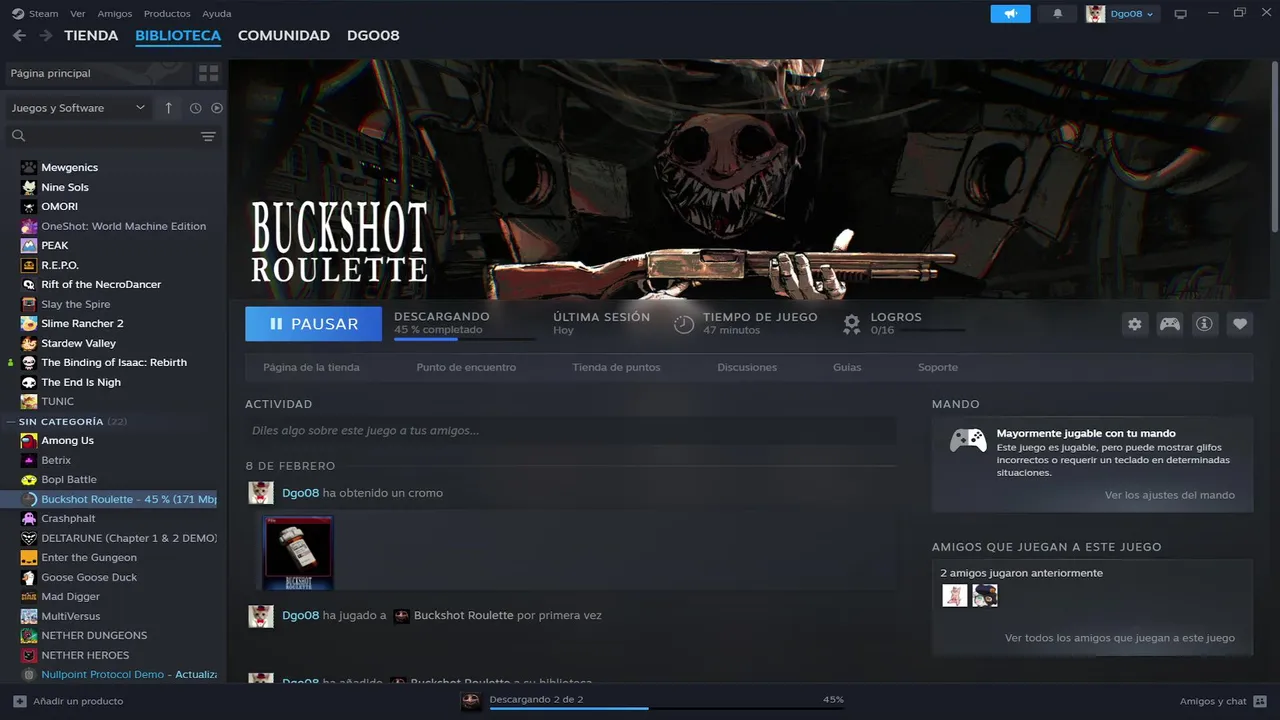Viewport: 1280px width, 720px height.
Task: Open the DGO08 profile tab
Action: tap(373, 35)
